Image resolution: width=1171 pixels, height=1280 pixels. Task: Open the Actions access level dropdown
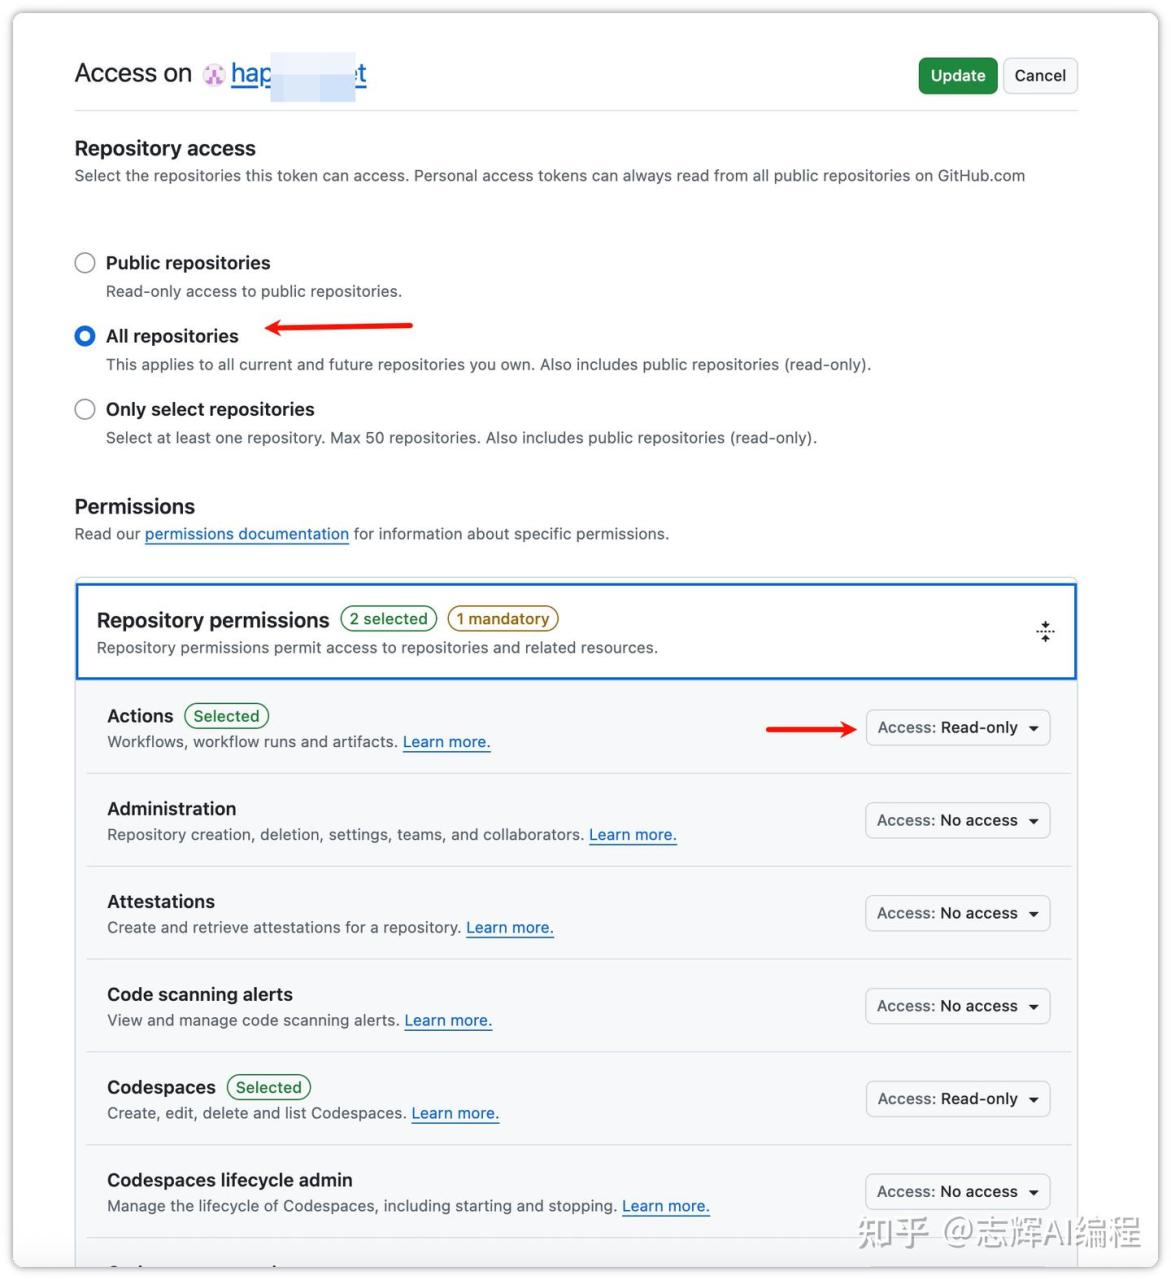[957, 728]
